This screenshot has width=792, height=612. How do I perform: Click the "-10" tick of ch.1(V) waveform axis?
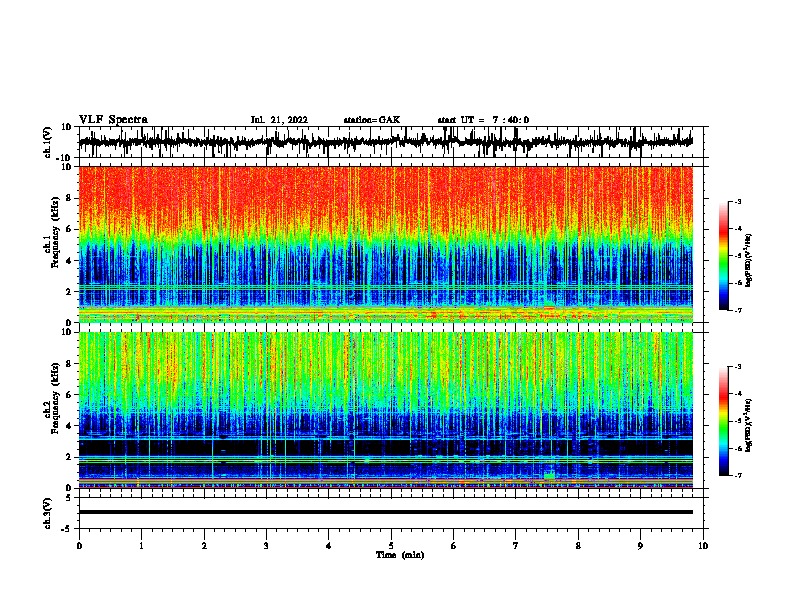click(x=65, y=158)
